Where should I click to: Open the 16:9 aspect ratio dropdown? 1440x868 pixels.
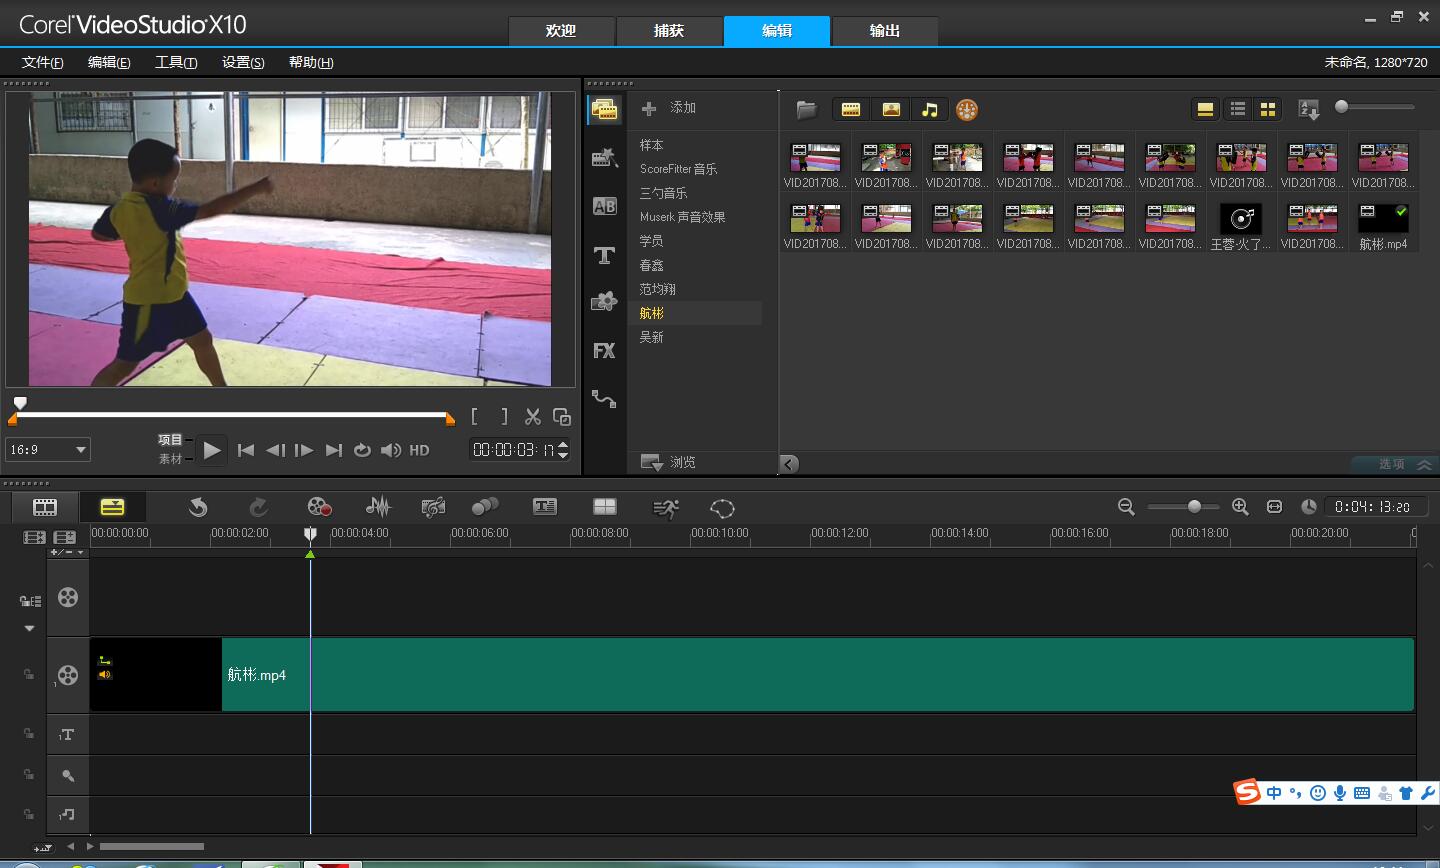(x=48, y=450)
